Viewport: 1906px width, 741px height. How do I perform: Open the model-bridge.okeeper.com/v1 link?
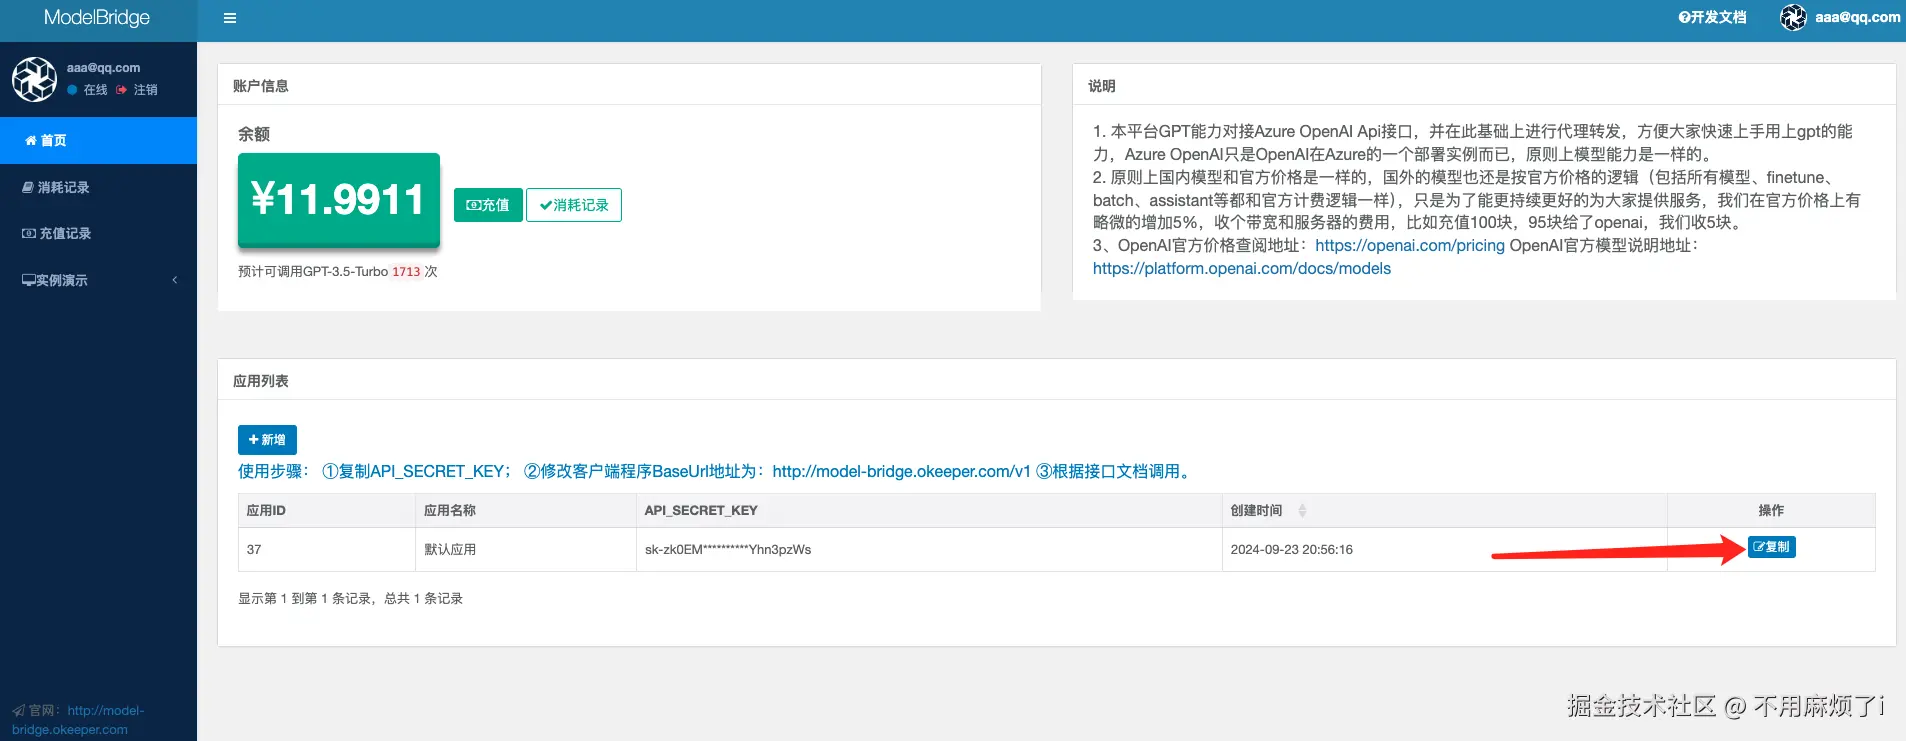click(x=901, y=471)
